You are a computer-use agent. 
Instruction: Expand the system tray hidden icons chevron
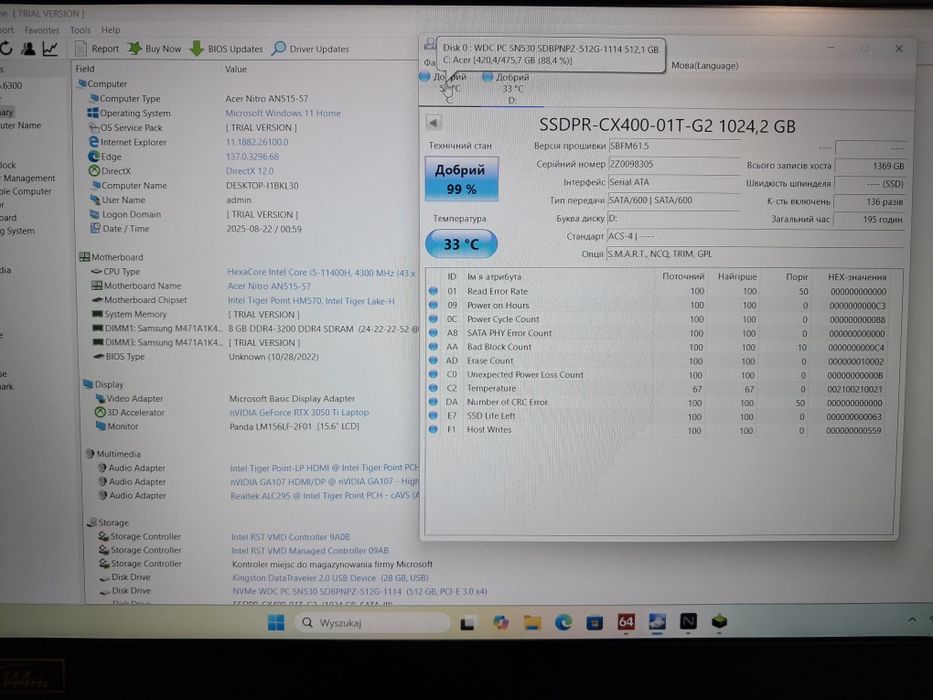pos(912,620)
